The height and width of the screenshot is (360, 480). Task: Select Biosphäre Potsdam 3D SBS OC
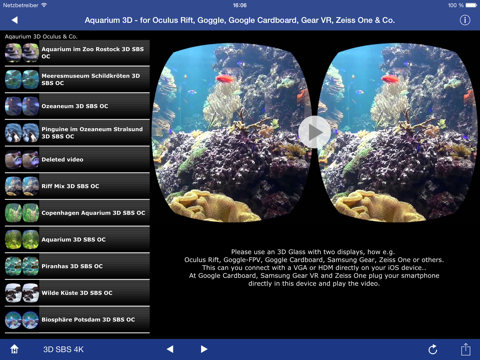(77, 319)
